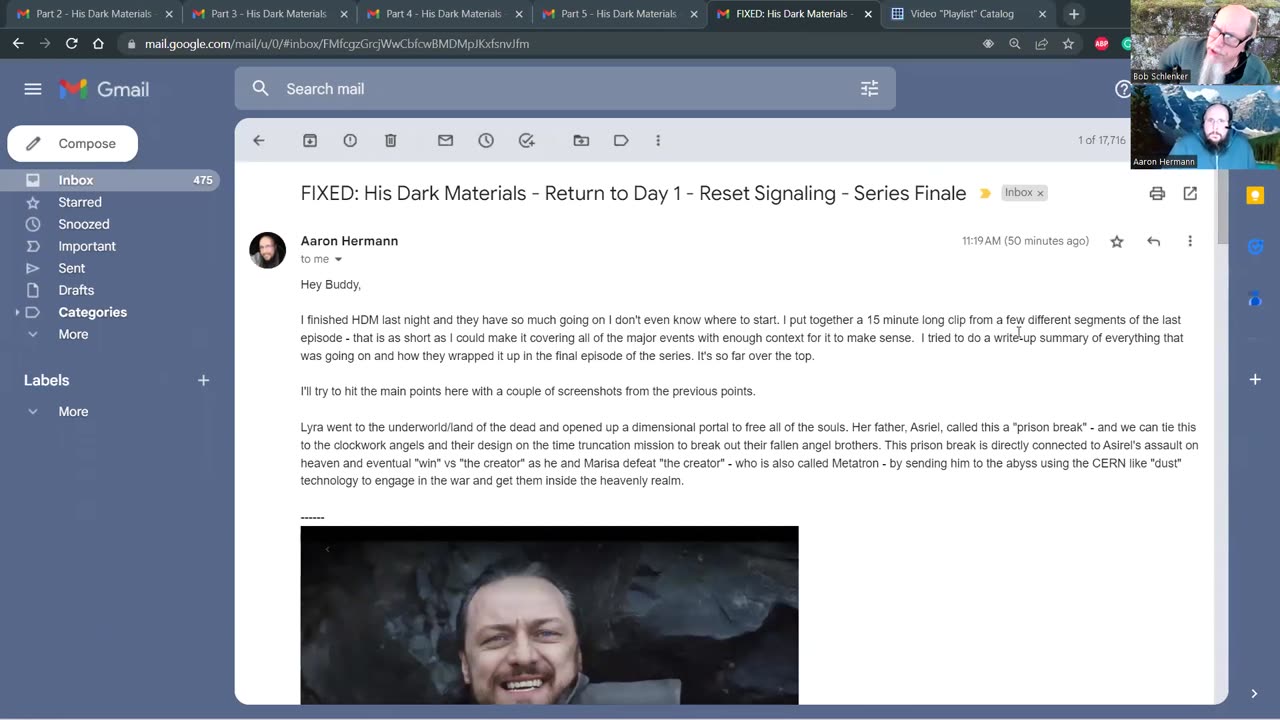
Task: Click the address bar URL
Action: point(337,44)
